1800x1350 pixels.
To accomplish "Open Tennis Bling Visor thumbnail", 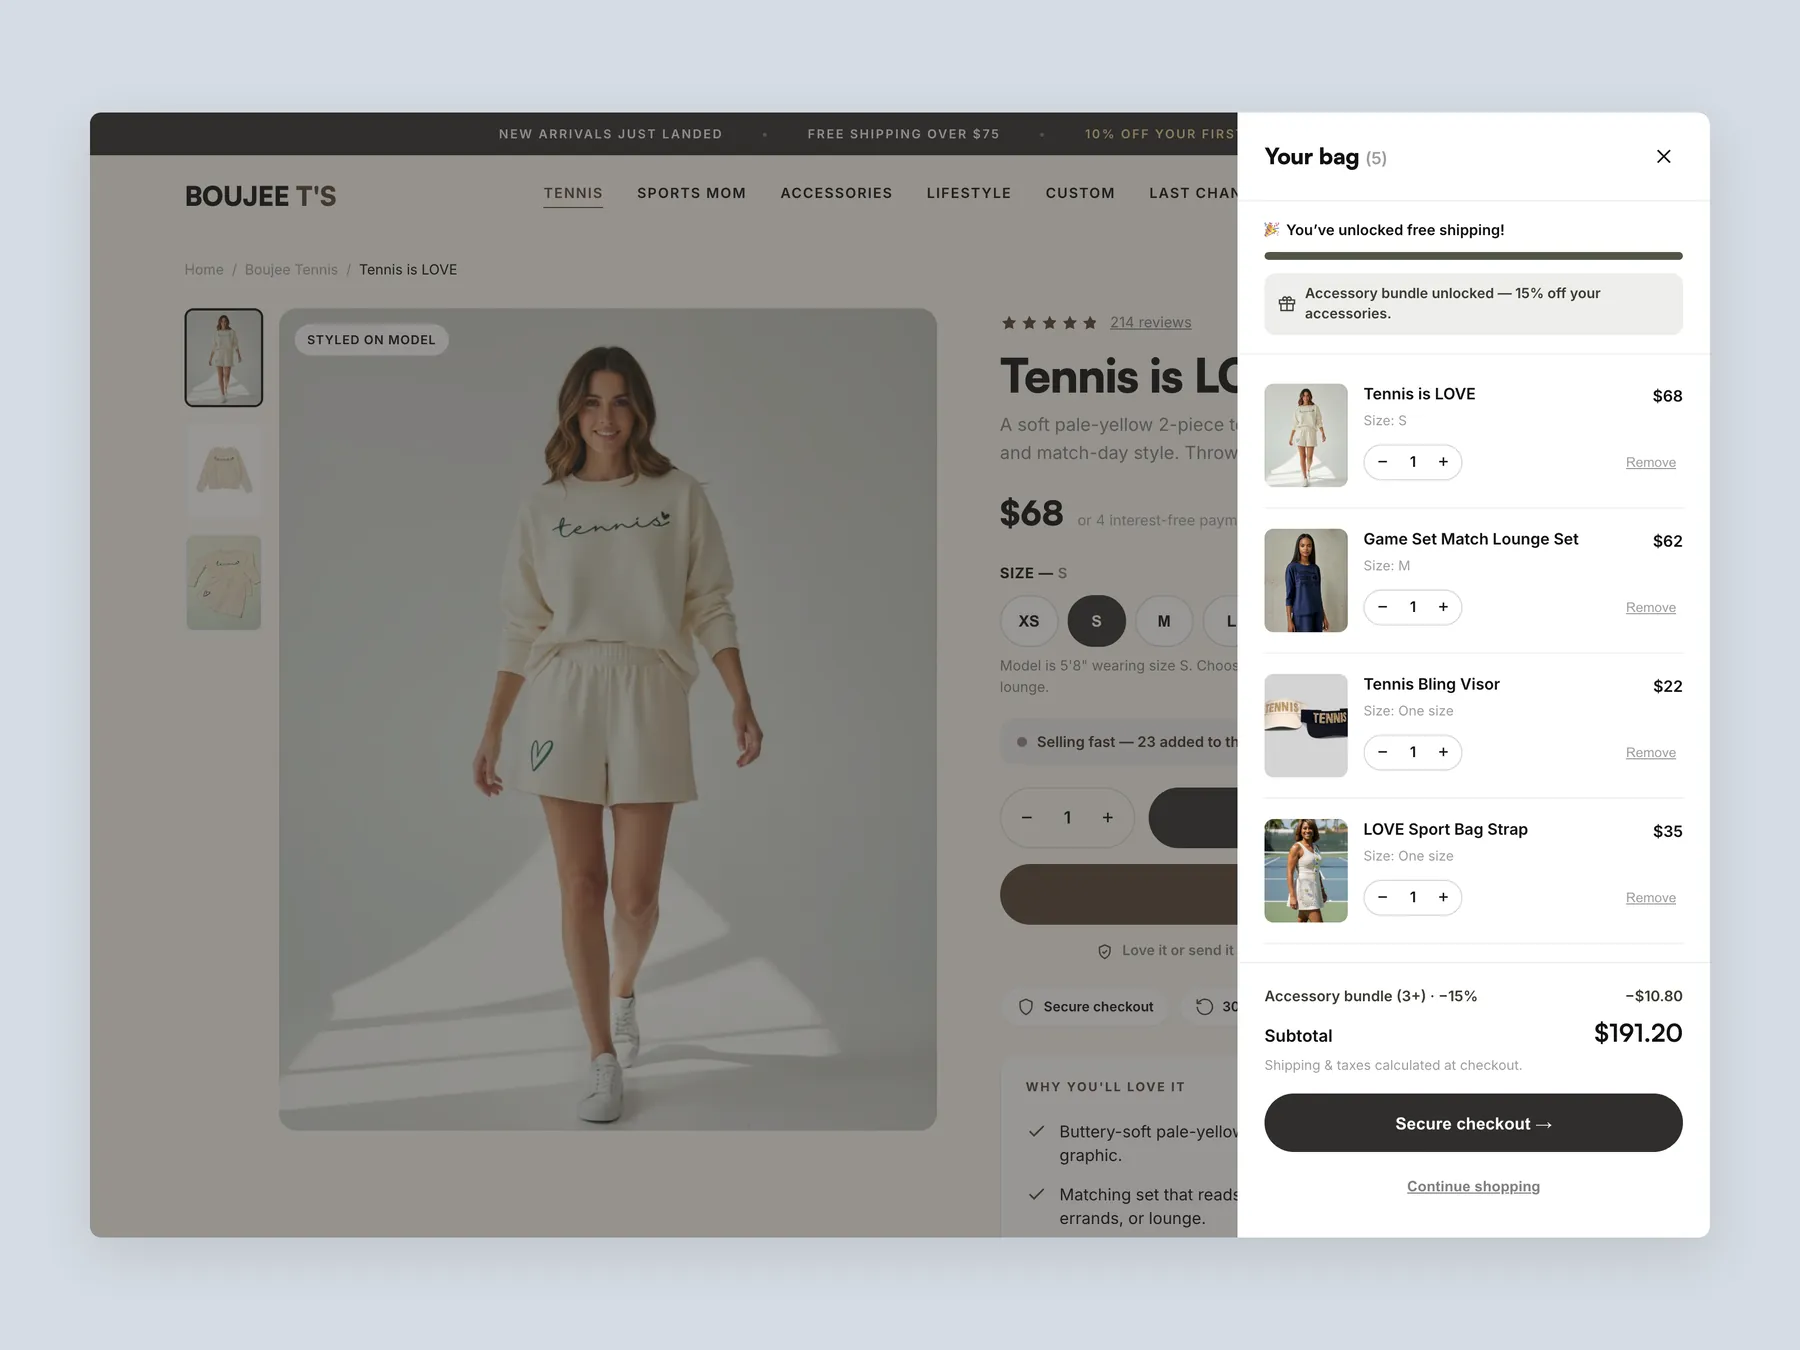I will pyautogui.click(x=1306, y=725).
